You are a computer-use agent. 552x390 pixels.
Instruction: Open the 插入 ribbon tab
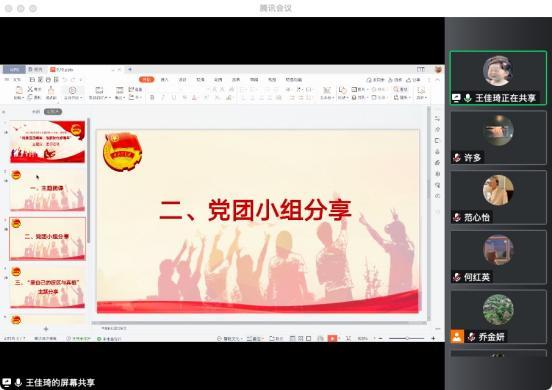pyautogui.click(x=164, y=80)
